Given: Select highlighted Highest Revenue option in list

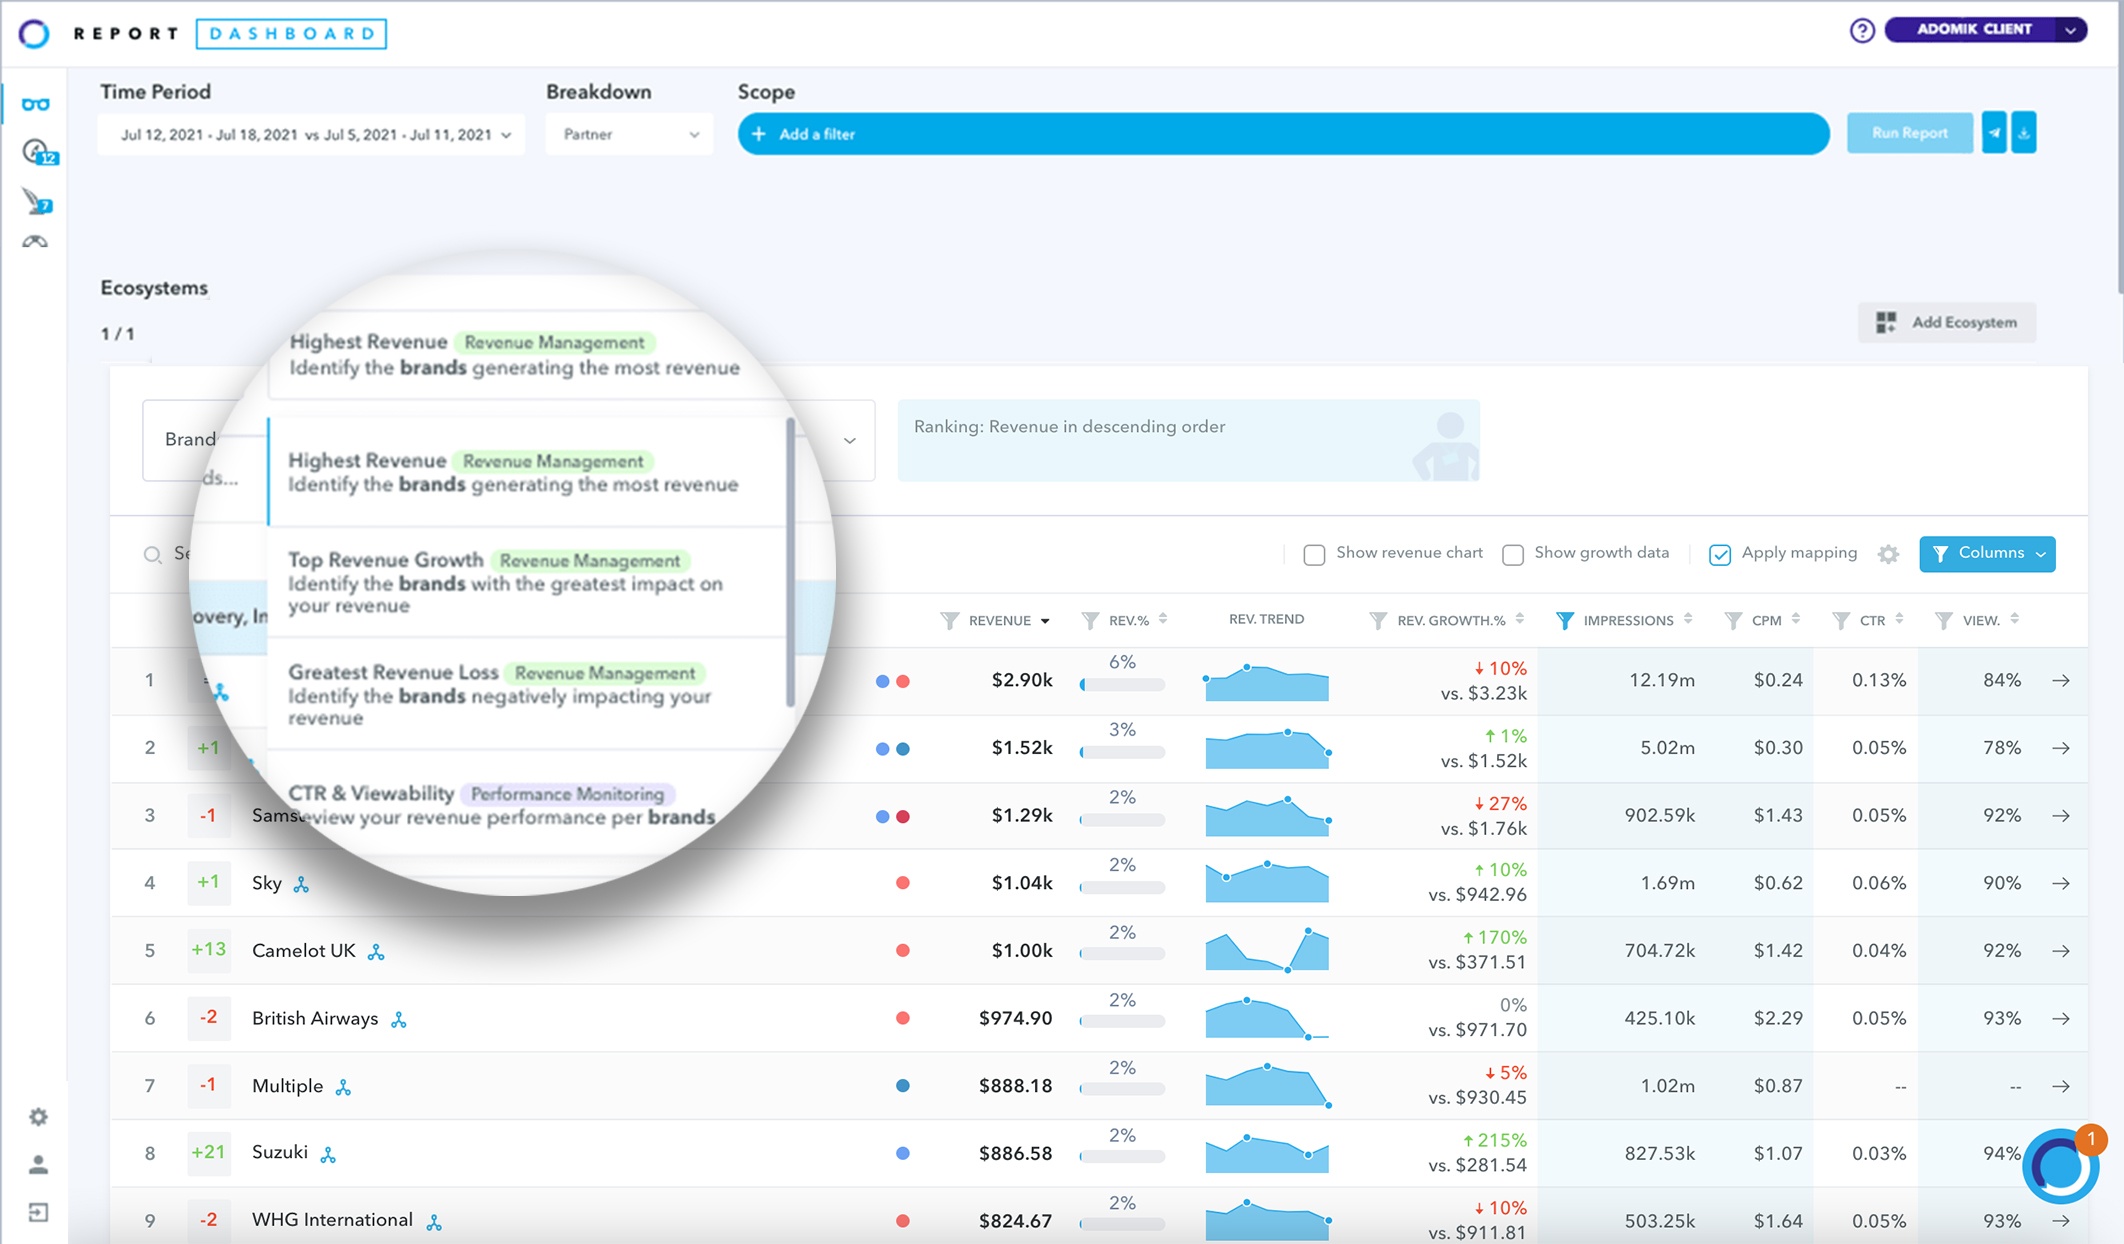Looking at the screenshot, I should tap(527, 472).
